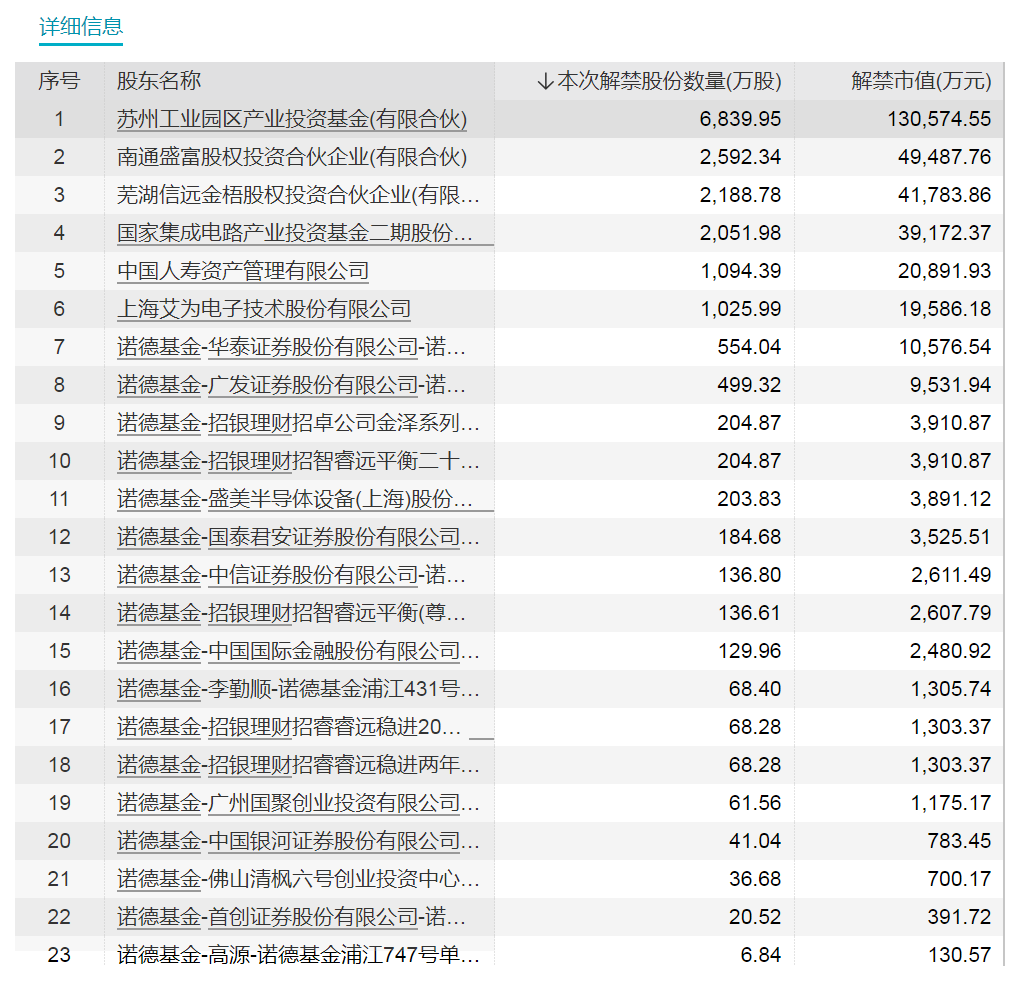Open link 诺德基金-招银理财招睿睿远稳进两年
Image resolution: width=1017 pixels, height=981 pixels.
pyautogui.click(x=298, y=765)
